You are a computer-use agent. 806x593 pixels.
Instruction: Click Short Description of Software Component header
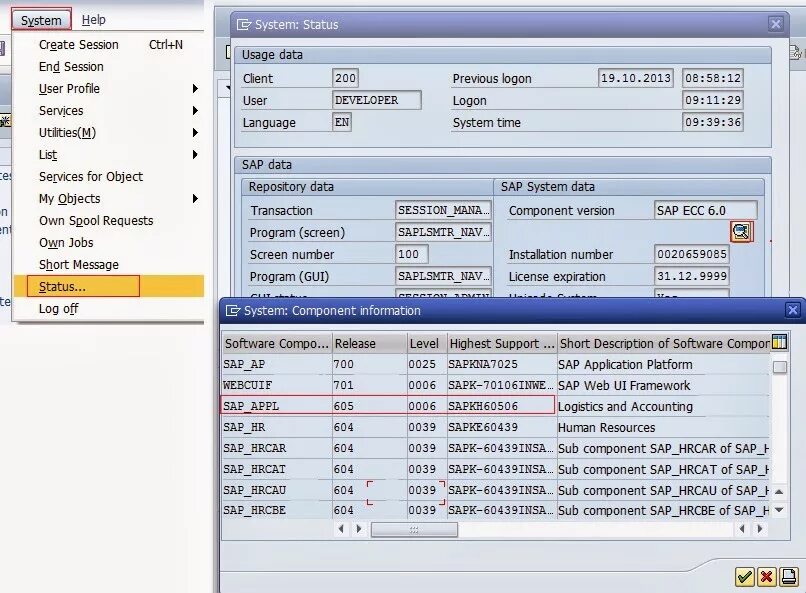pos(664,343)
